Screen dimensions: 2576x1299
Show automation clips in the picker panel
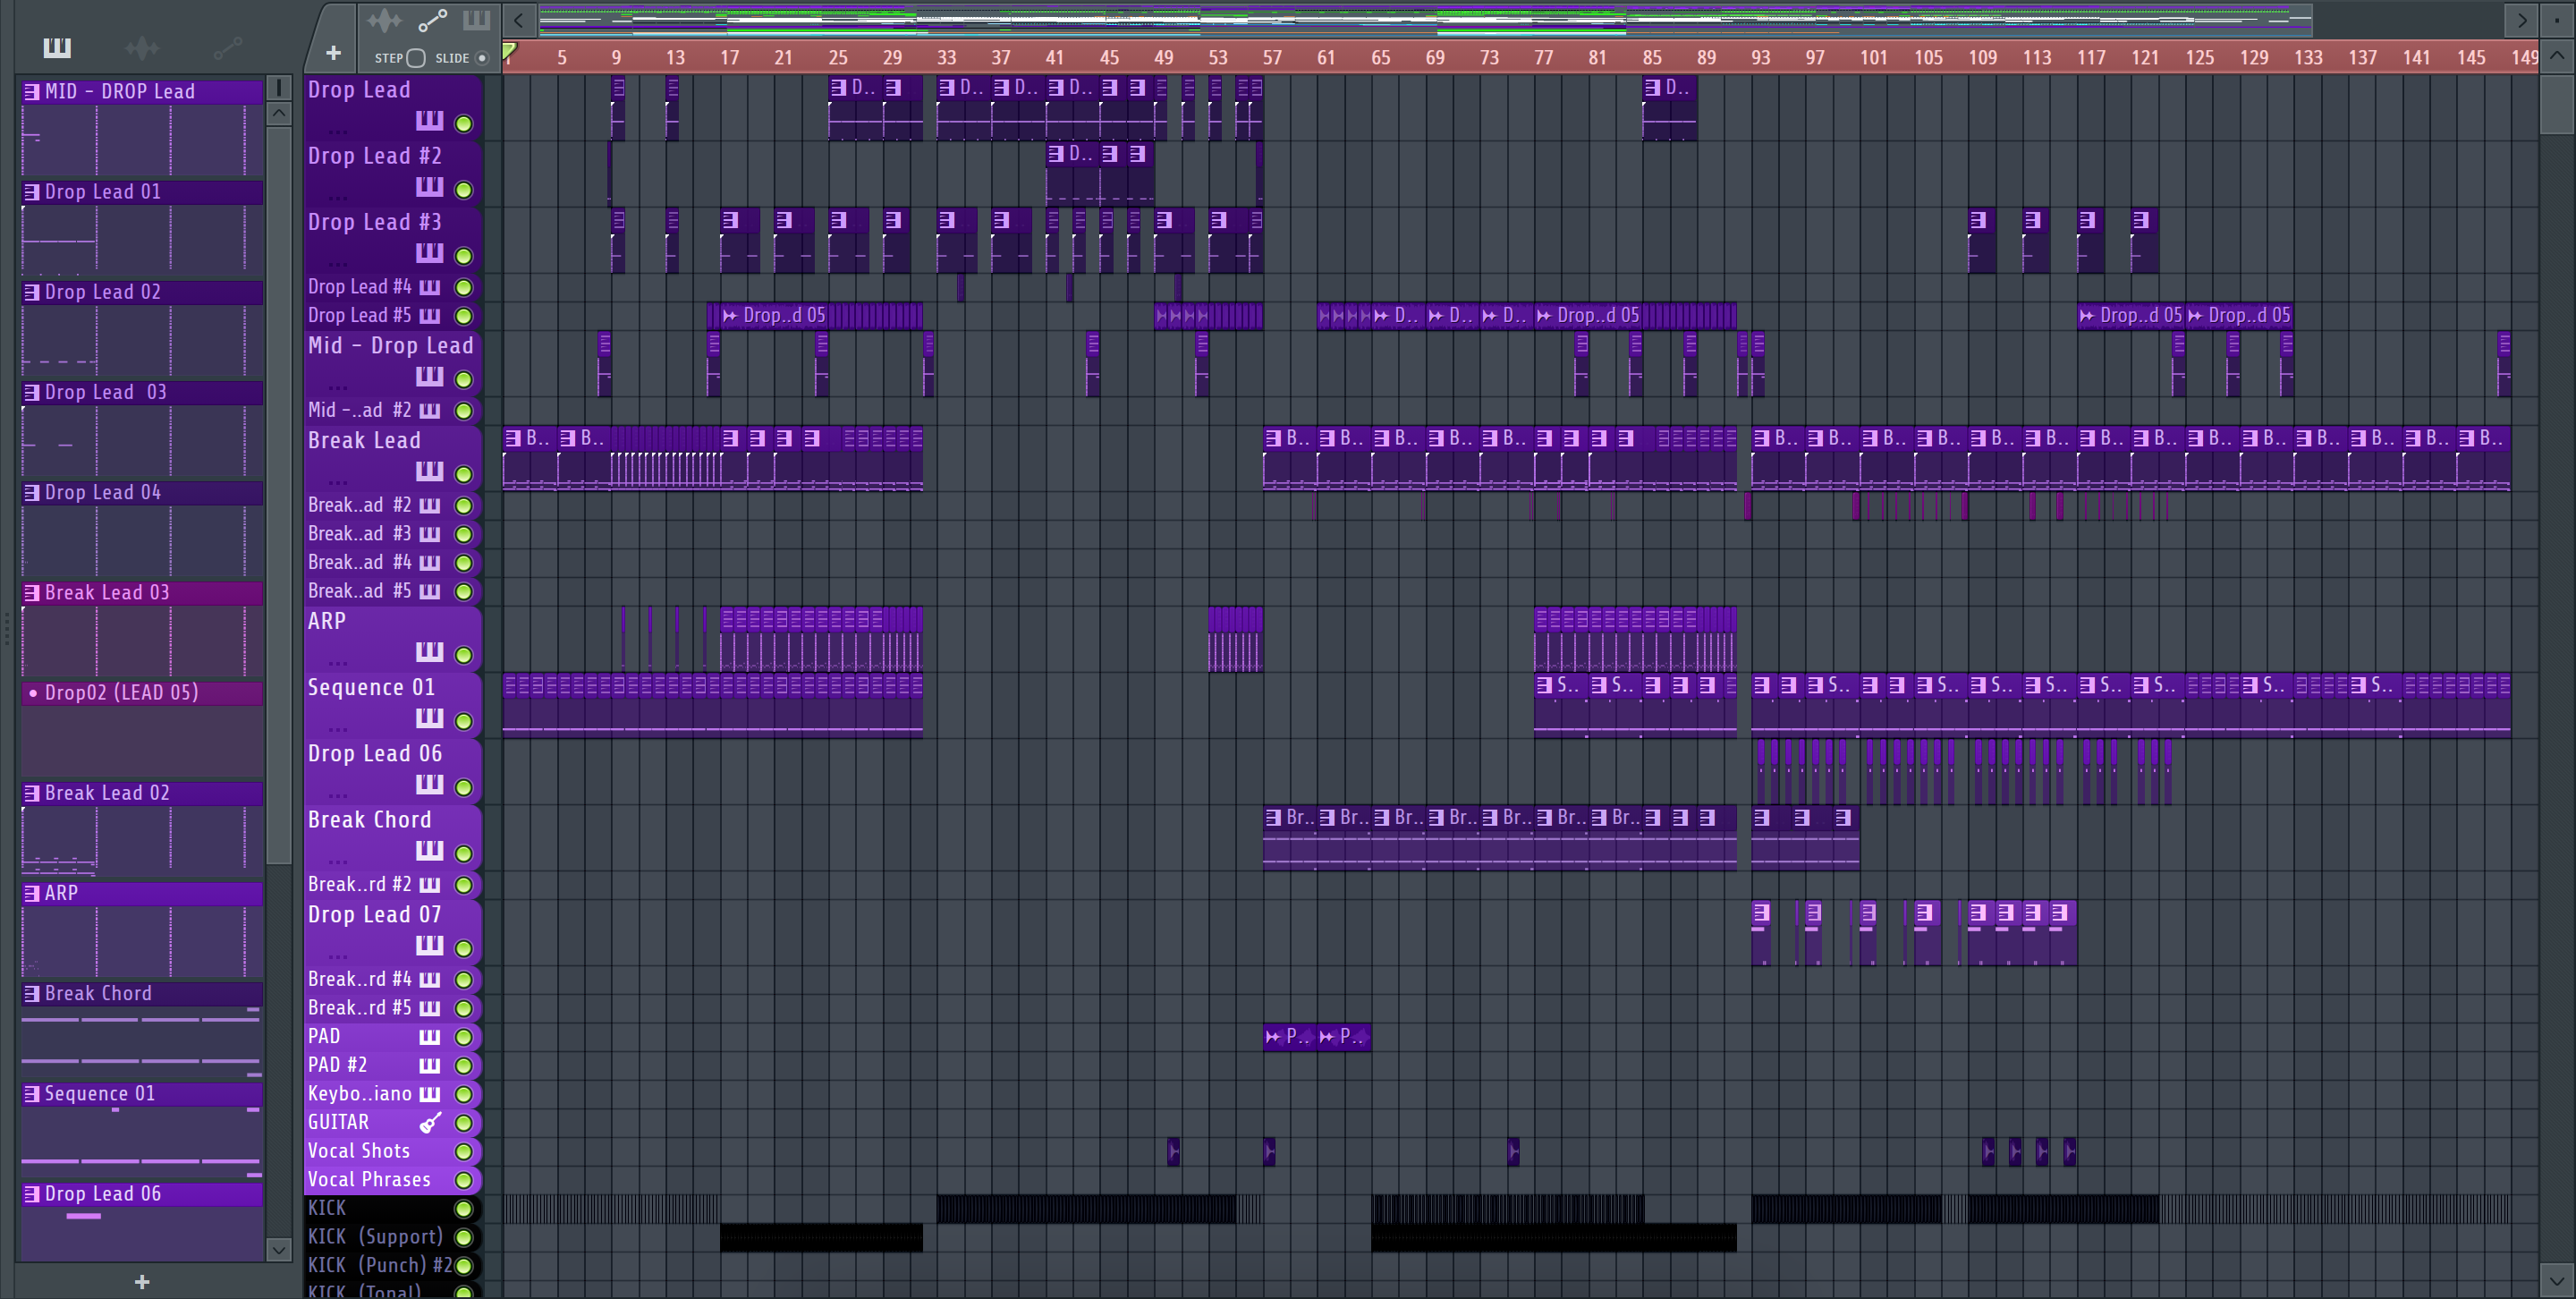[228, 47]
